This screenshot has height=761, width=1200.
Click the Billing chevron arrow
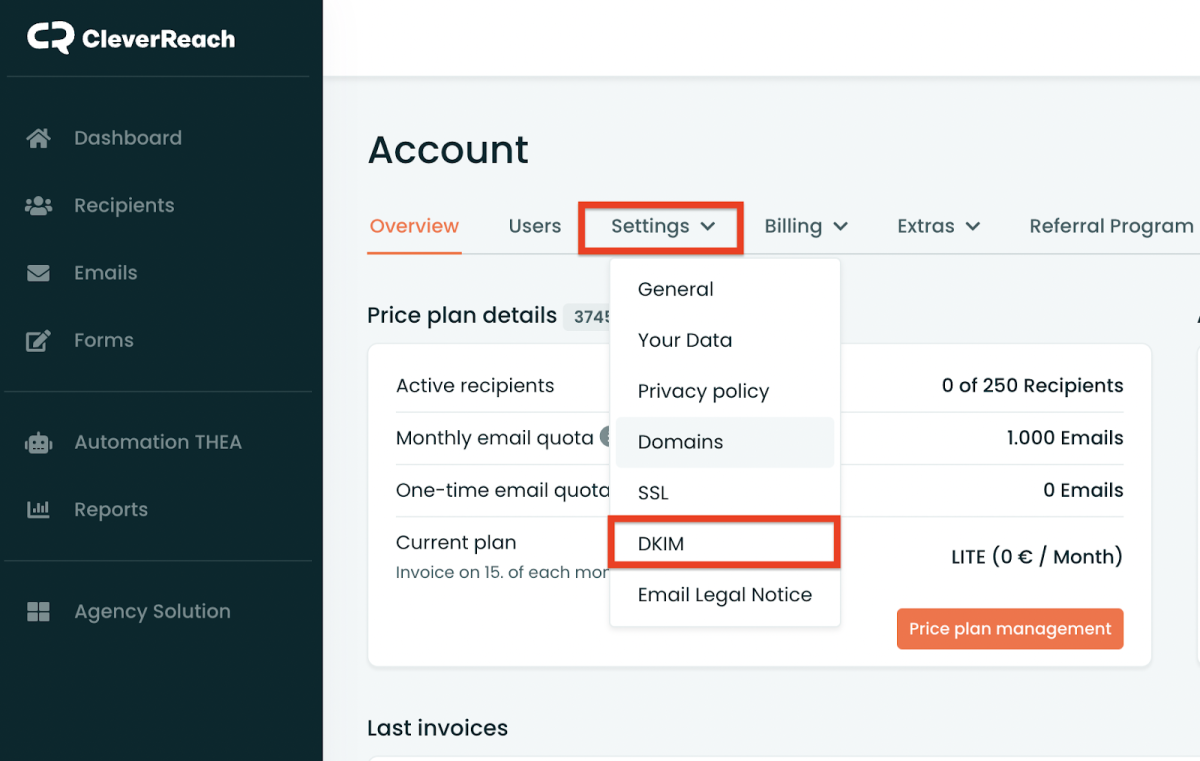(840, 227)
